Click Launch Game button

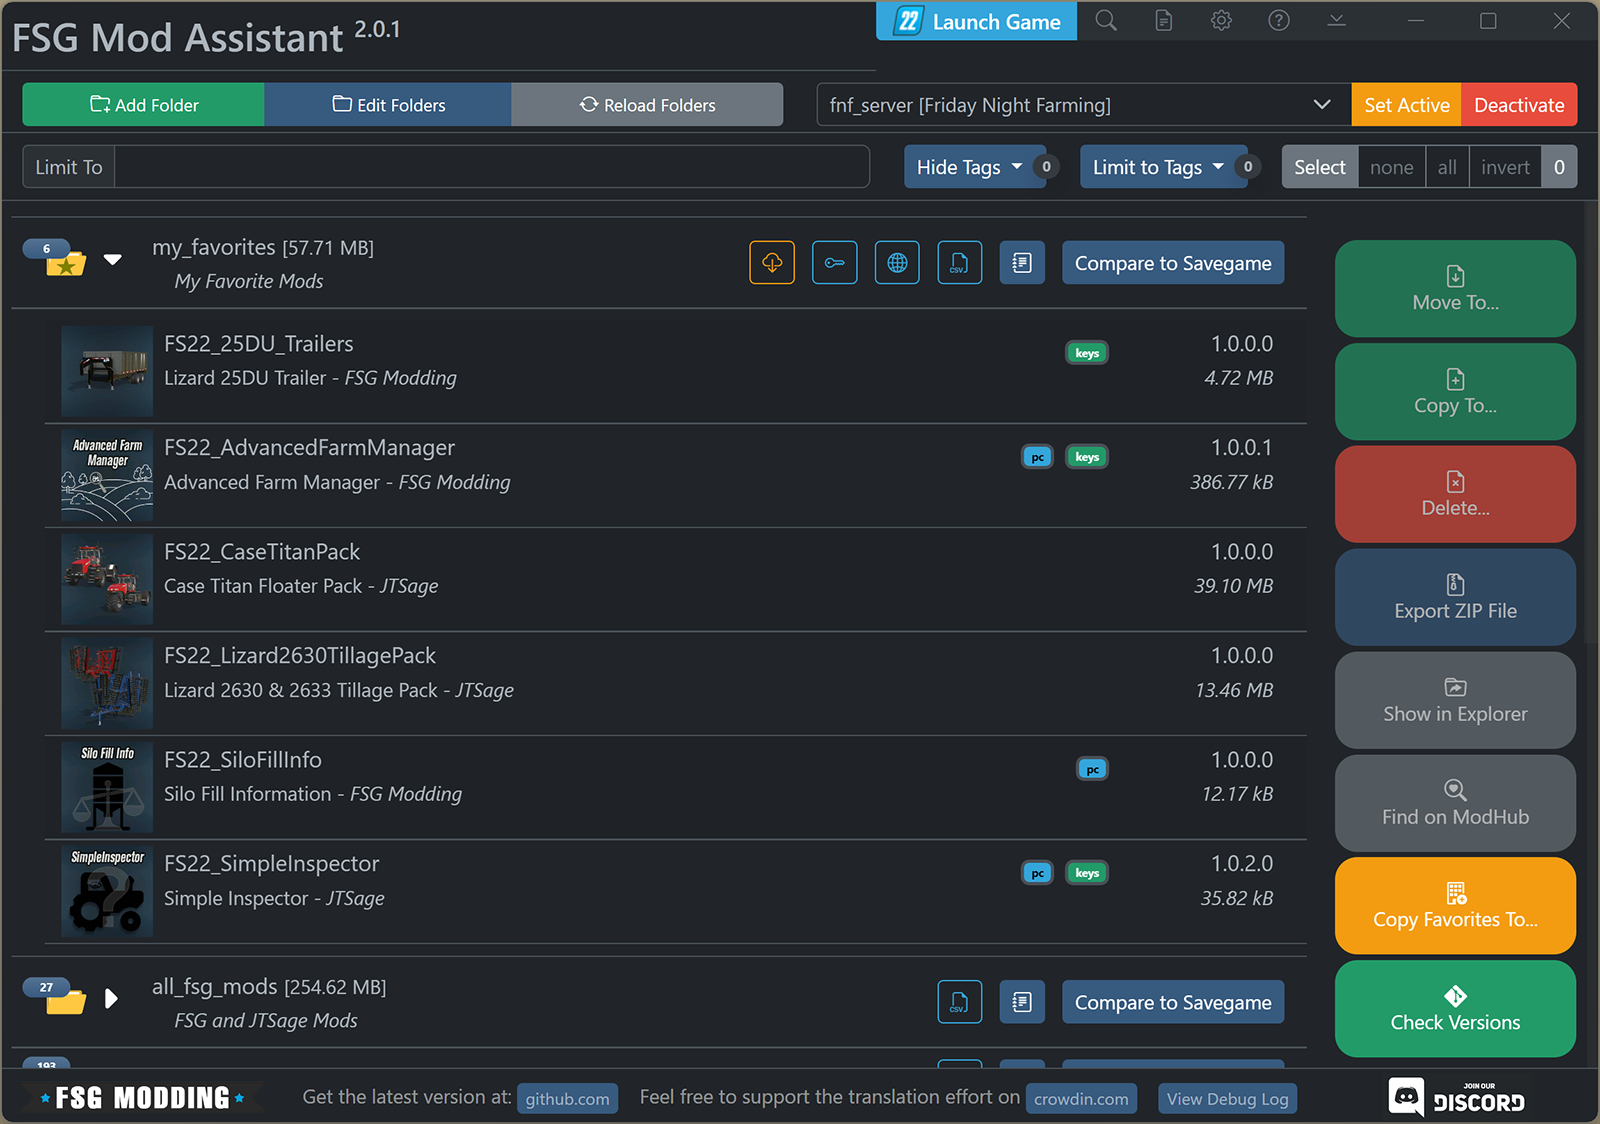pos(977,21)
